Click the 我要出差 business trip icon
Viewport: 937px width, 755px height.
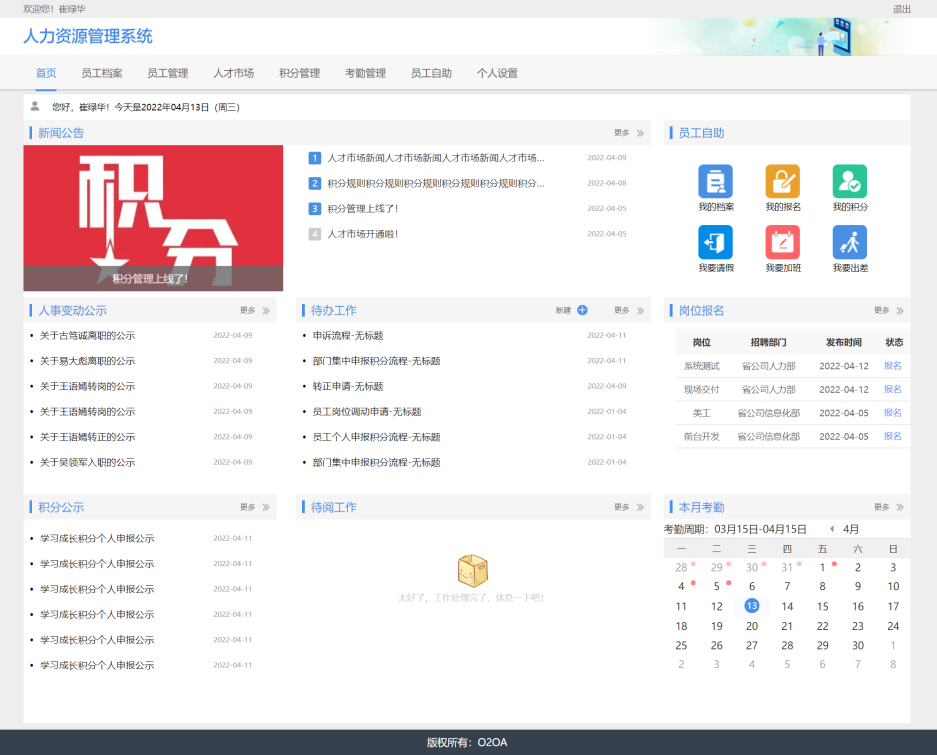tap(849, 243)
